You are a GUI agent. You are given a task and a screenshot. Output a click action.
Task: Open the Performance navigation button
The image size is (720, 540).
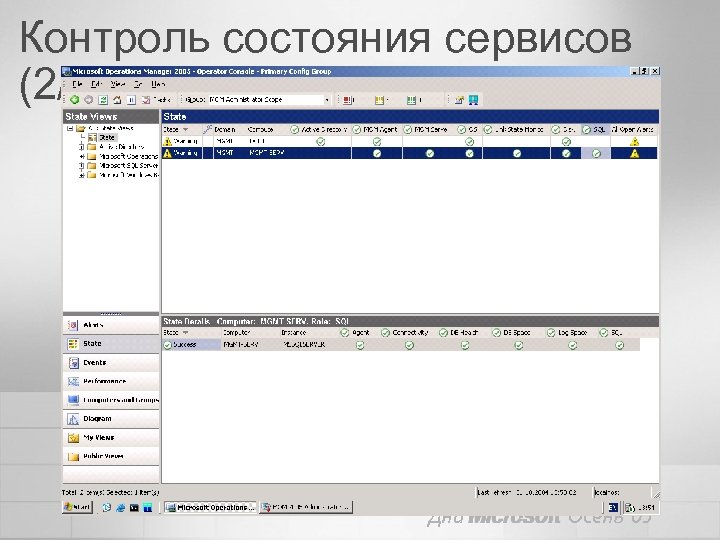pos(111,382)
